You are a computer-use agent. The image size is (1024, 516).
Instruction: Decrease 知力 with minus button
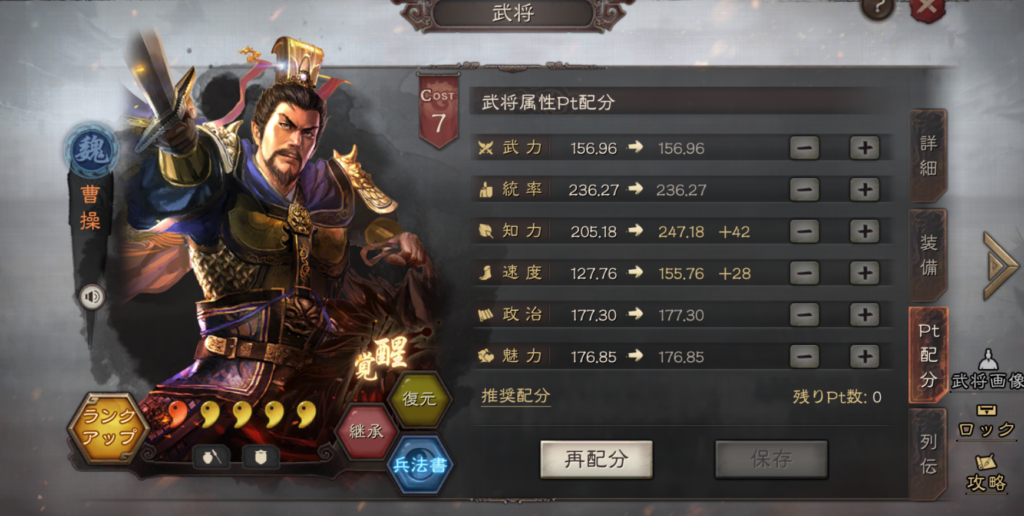pyautogui.click(x=804, y=231)
